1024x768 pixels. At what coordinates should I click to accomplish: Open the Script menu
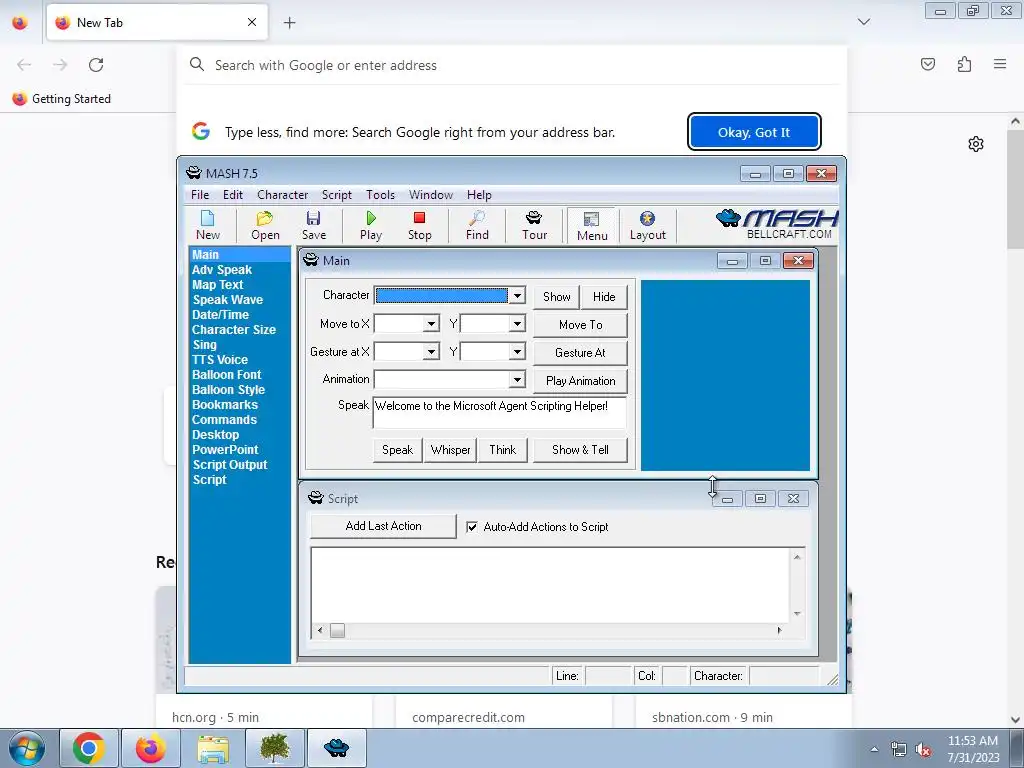pos(336,195)
